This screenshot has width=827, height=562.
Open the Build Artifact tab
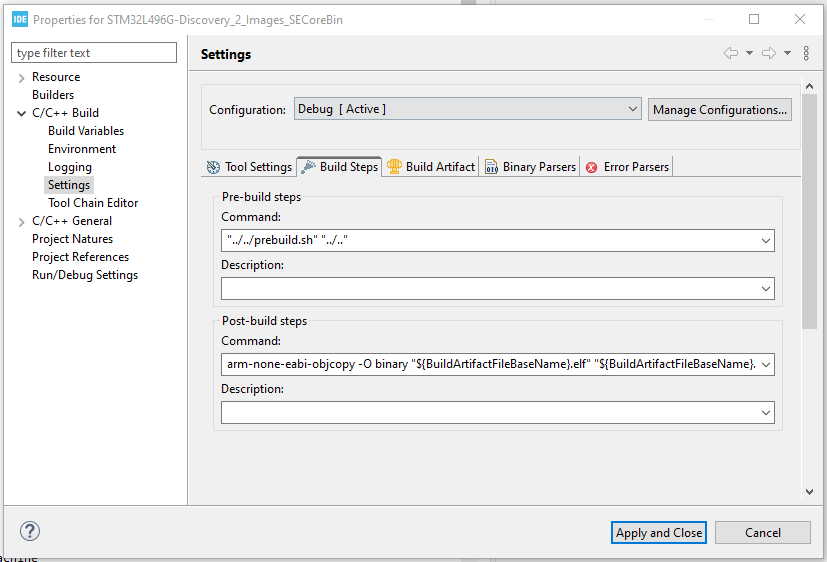(430, 167)
